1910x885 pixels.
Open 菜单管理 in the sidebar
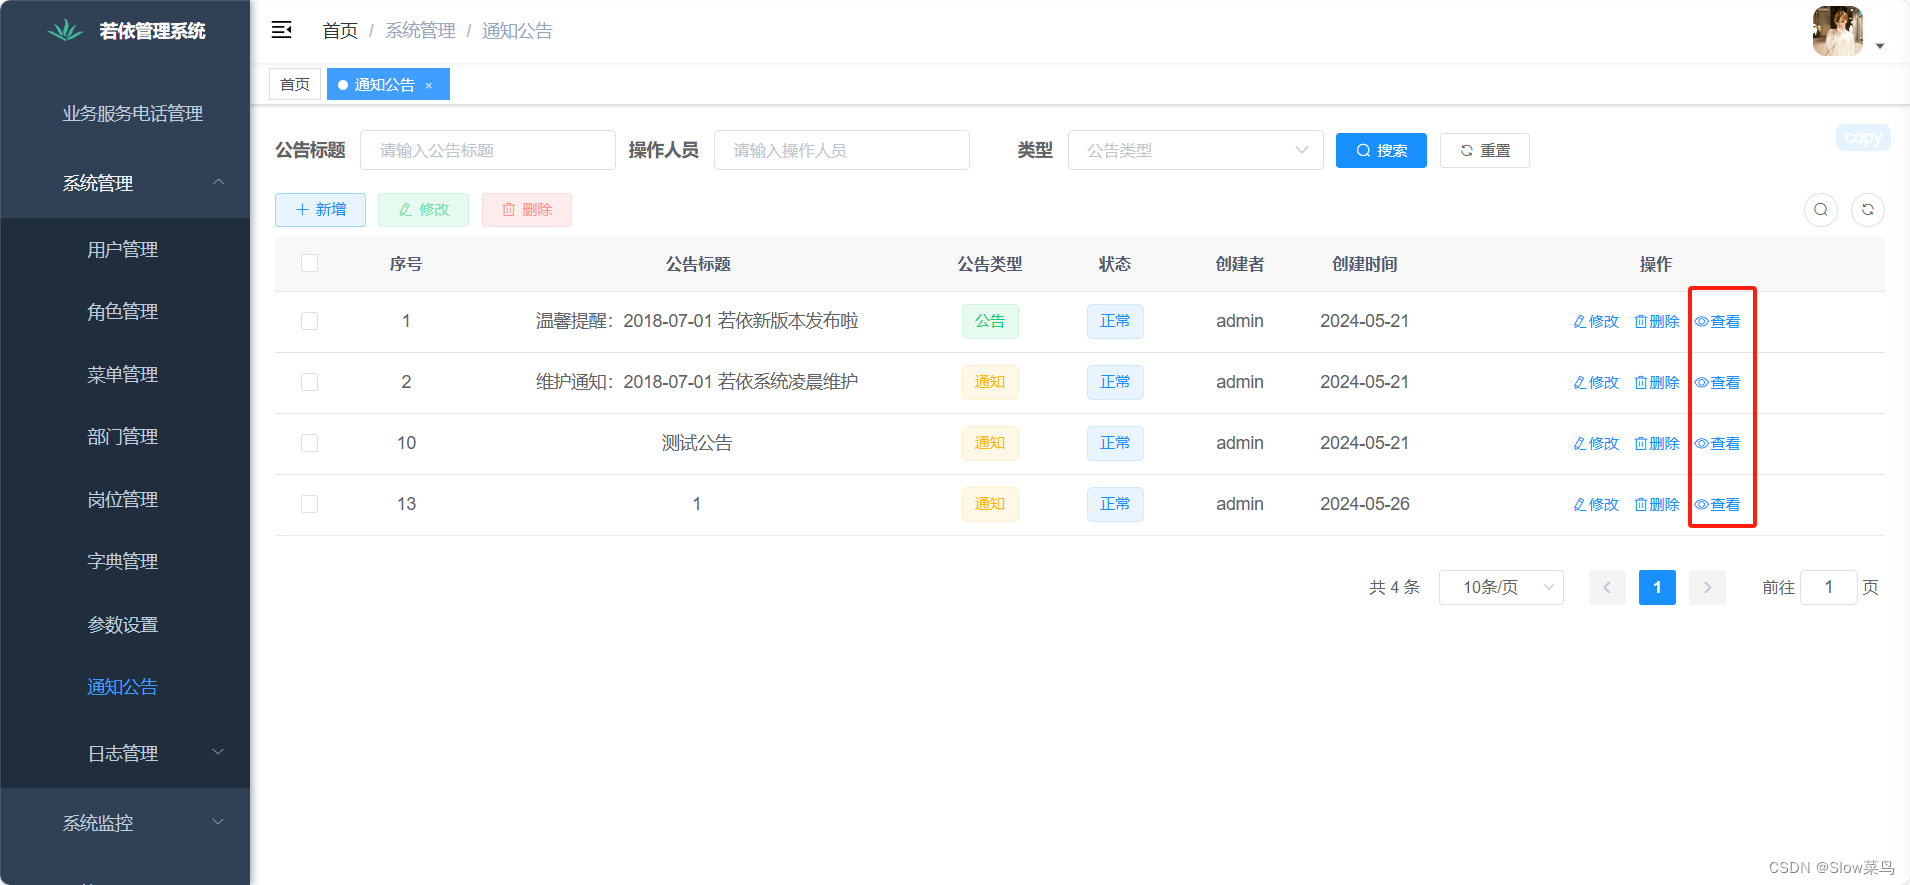[x=125, y=374]
